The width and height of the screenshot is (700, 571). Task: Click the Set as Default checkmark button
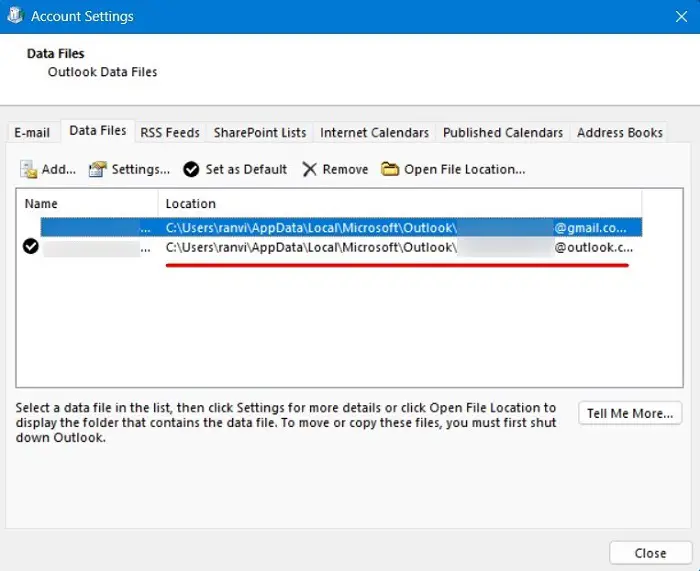pyautogui.click(x=235, y=170)
